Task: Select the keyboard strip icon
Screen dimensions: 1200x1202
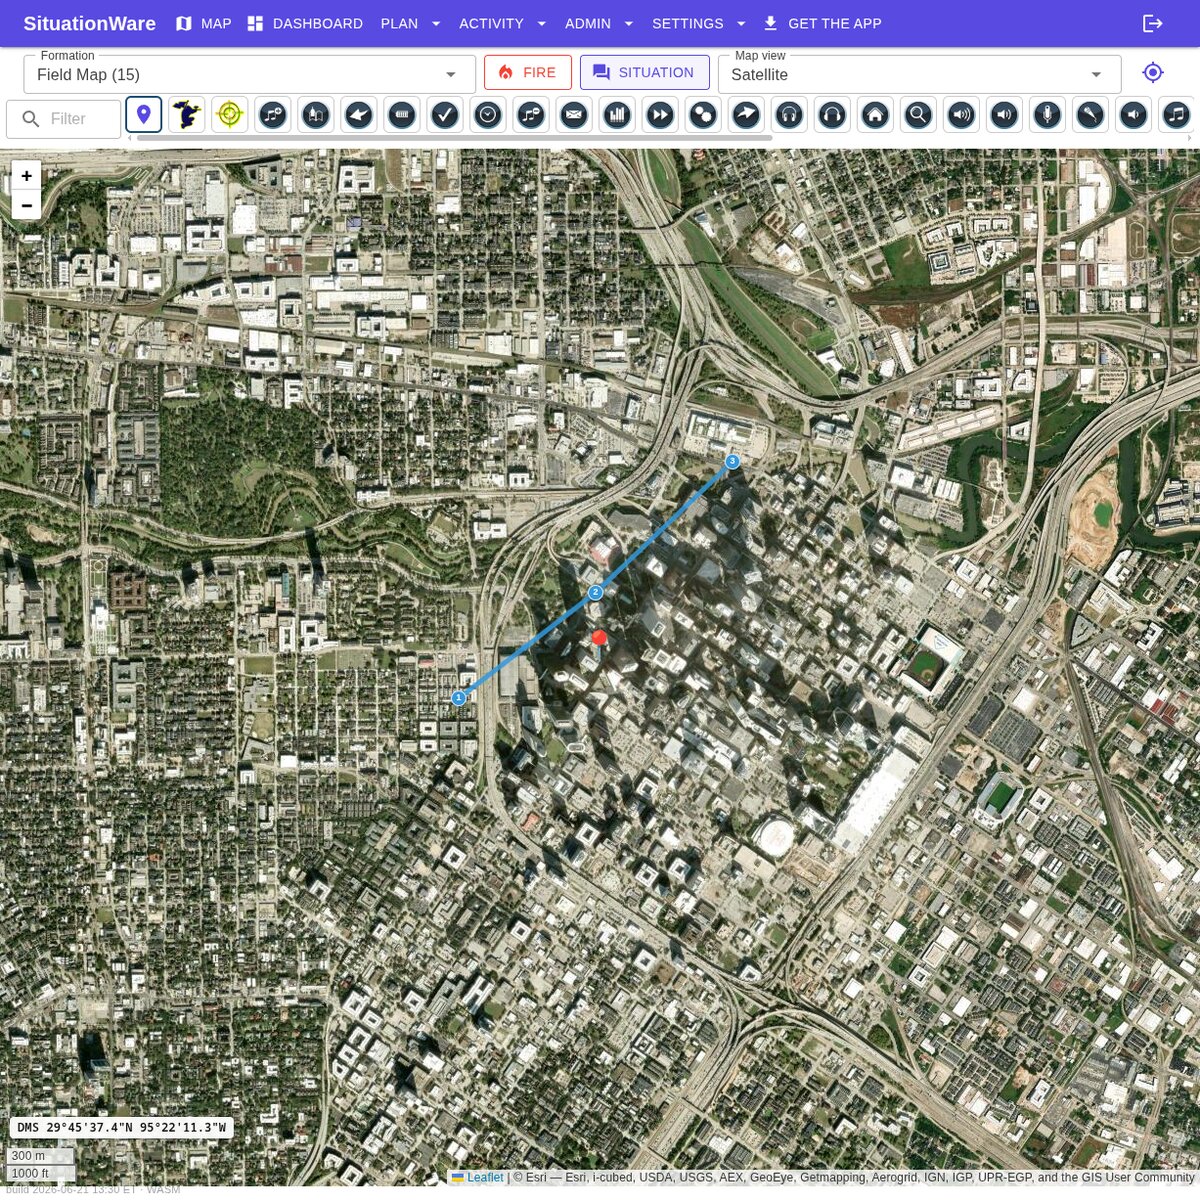Action: pos(402,115)
